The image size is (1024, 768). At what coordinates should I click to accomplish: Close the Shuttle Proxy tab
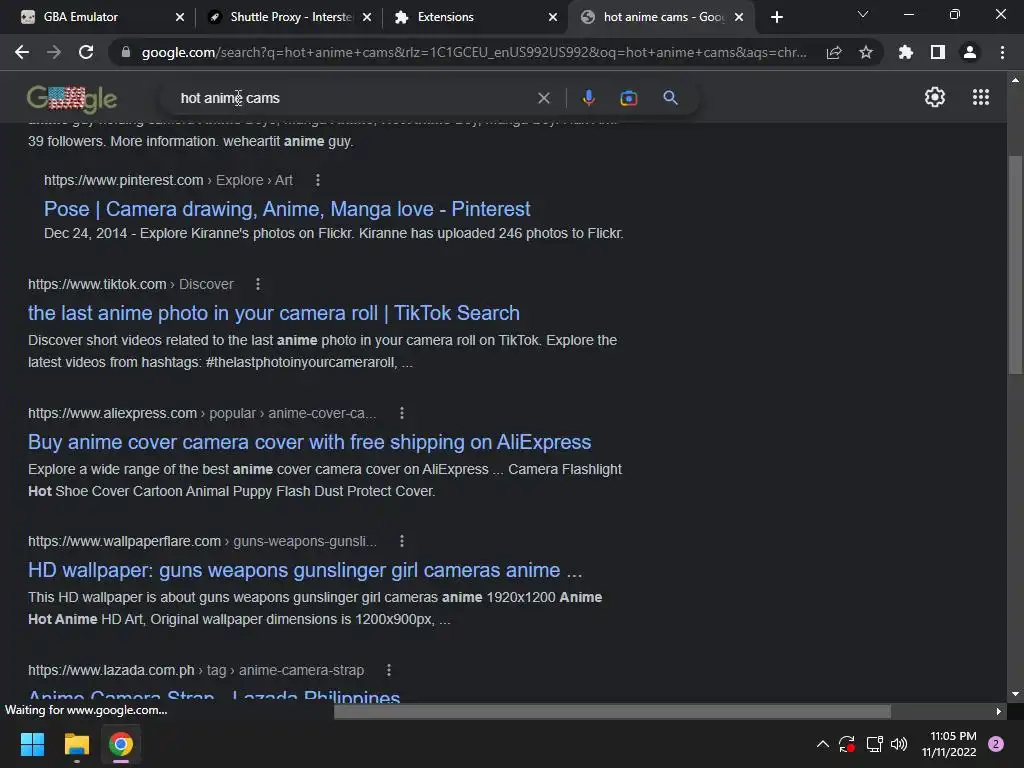coord(367,17)
